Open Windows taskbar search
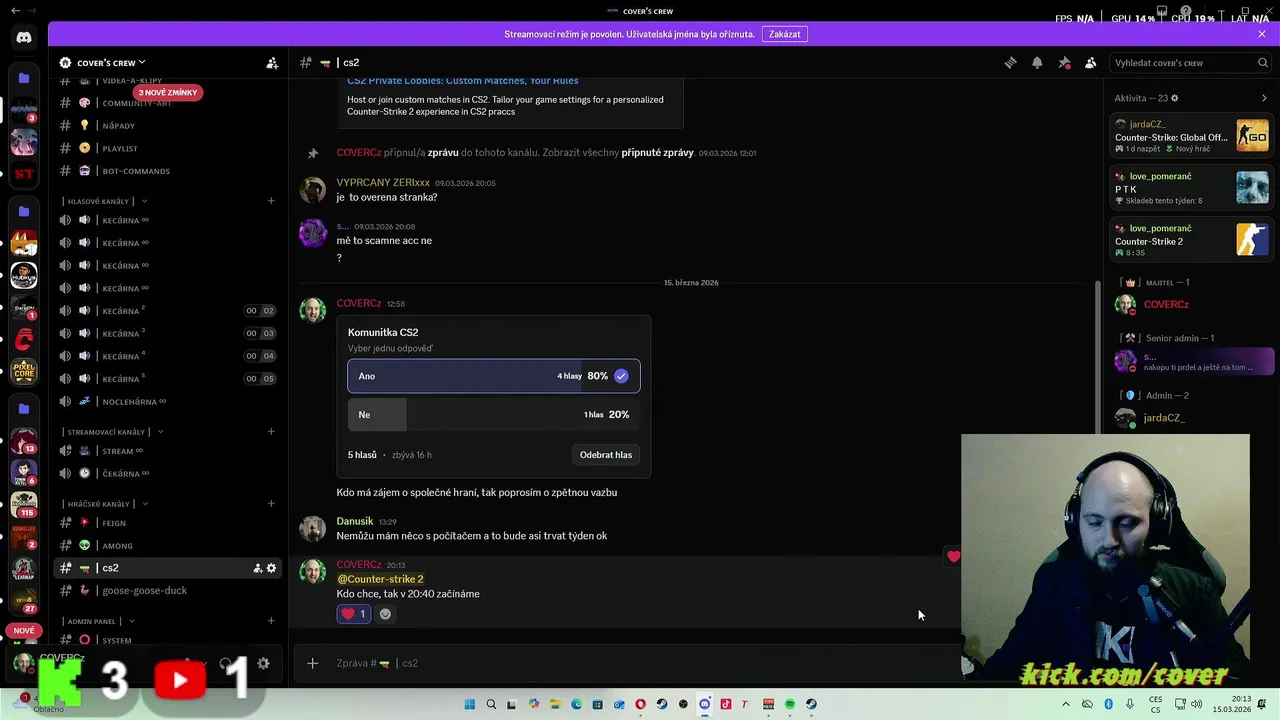Image resolution: width=1280 pixels, height=720 pixels. (x=491, y=704)
